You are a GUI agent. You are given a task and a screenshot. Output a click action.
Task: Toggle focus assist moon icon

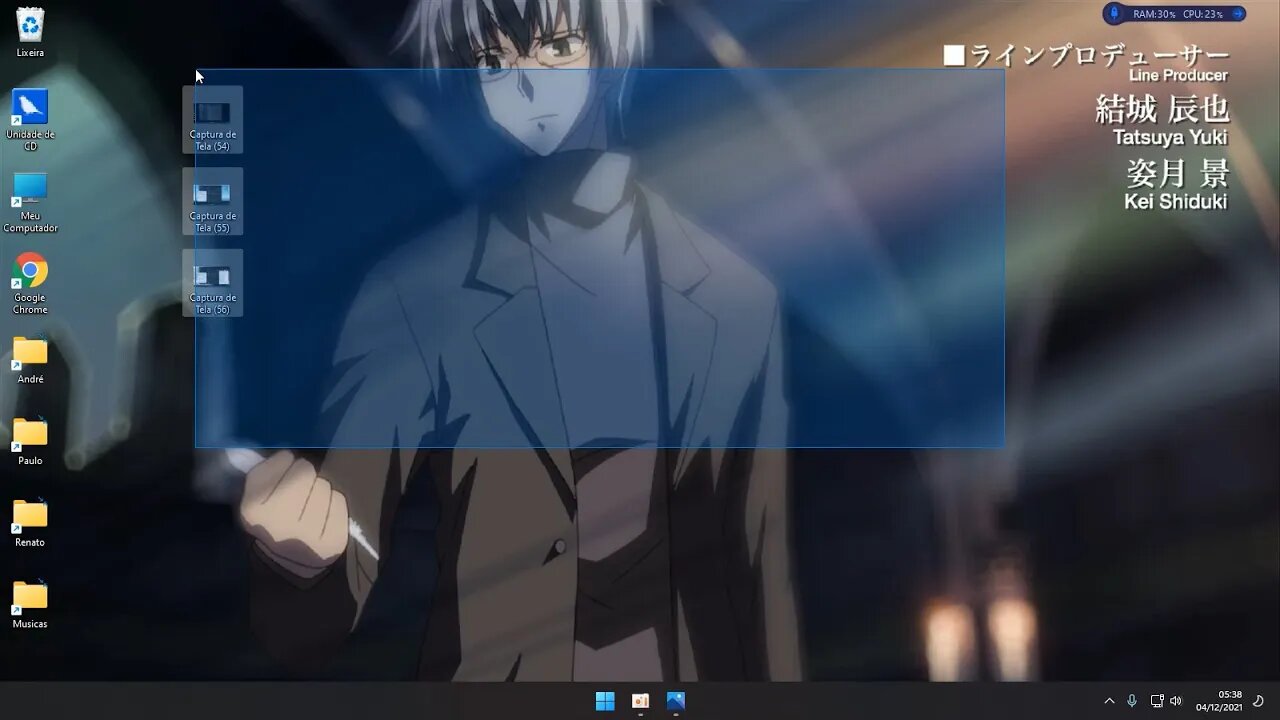pyautogui.click(x=1258, y=701)
